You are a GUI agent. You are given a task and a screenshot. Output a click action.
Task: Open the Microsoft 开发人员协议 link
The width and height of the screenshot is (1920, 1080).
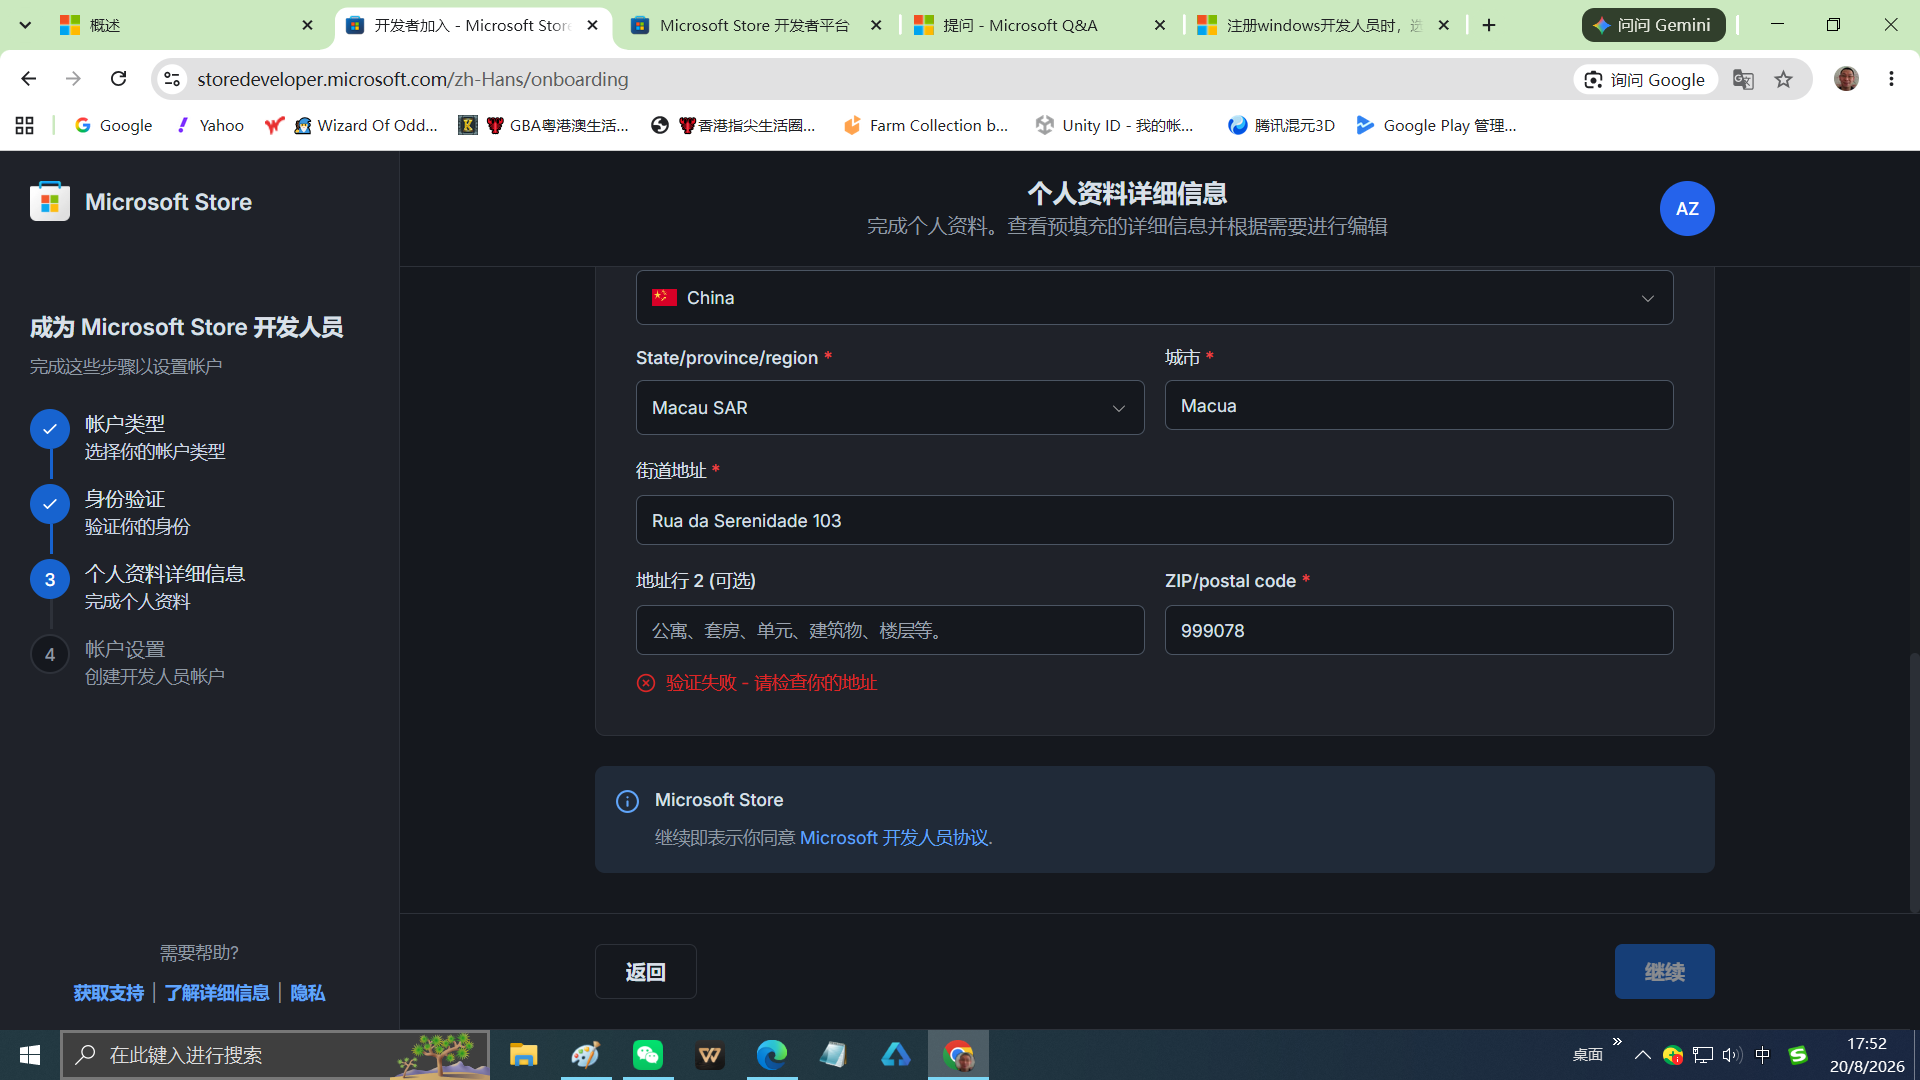point(895,838)
